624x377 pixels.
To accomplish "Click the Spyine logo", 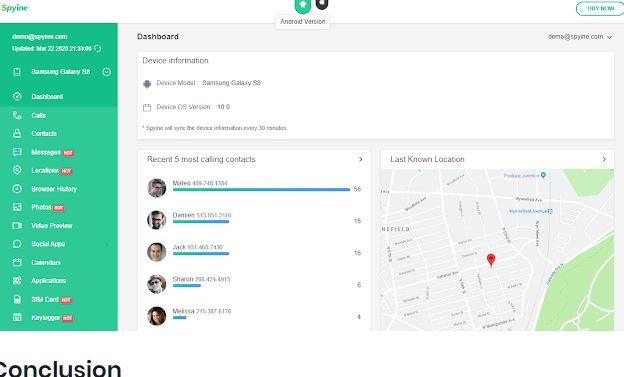I will coord(14,8).
